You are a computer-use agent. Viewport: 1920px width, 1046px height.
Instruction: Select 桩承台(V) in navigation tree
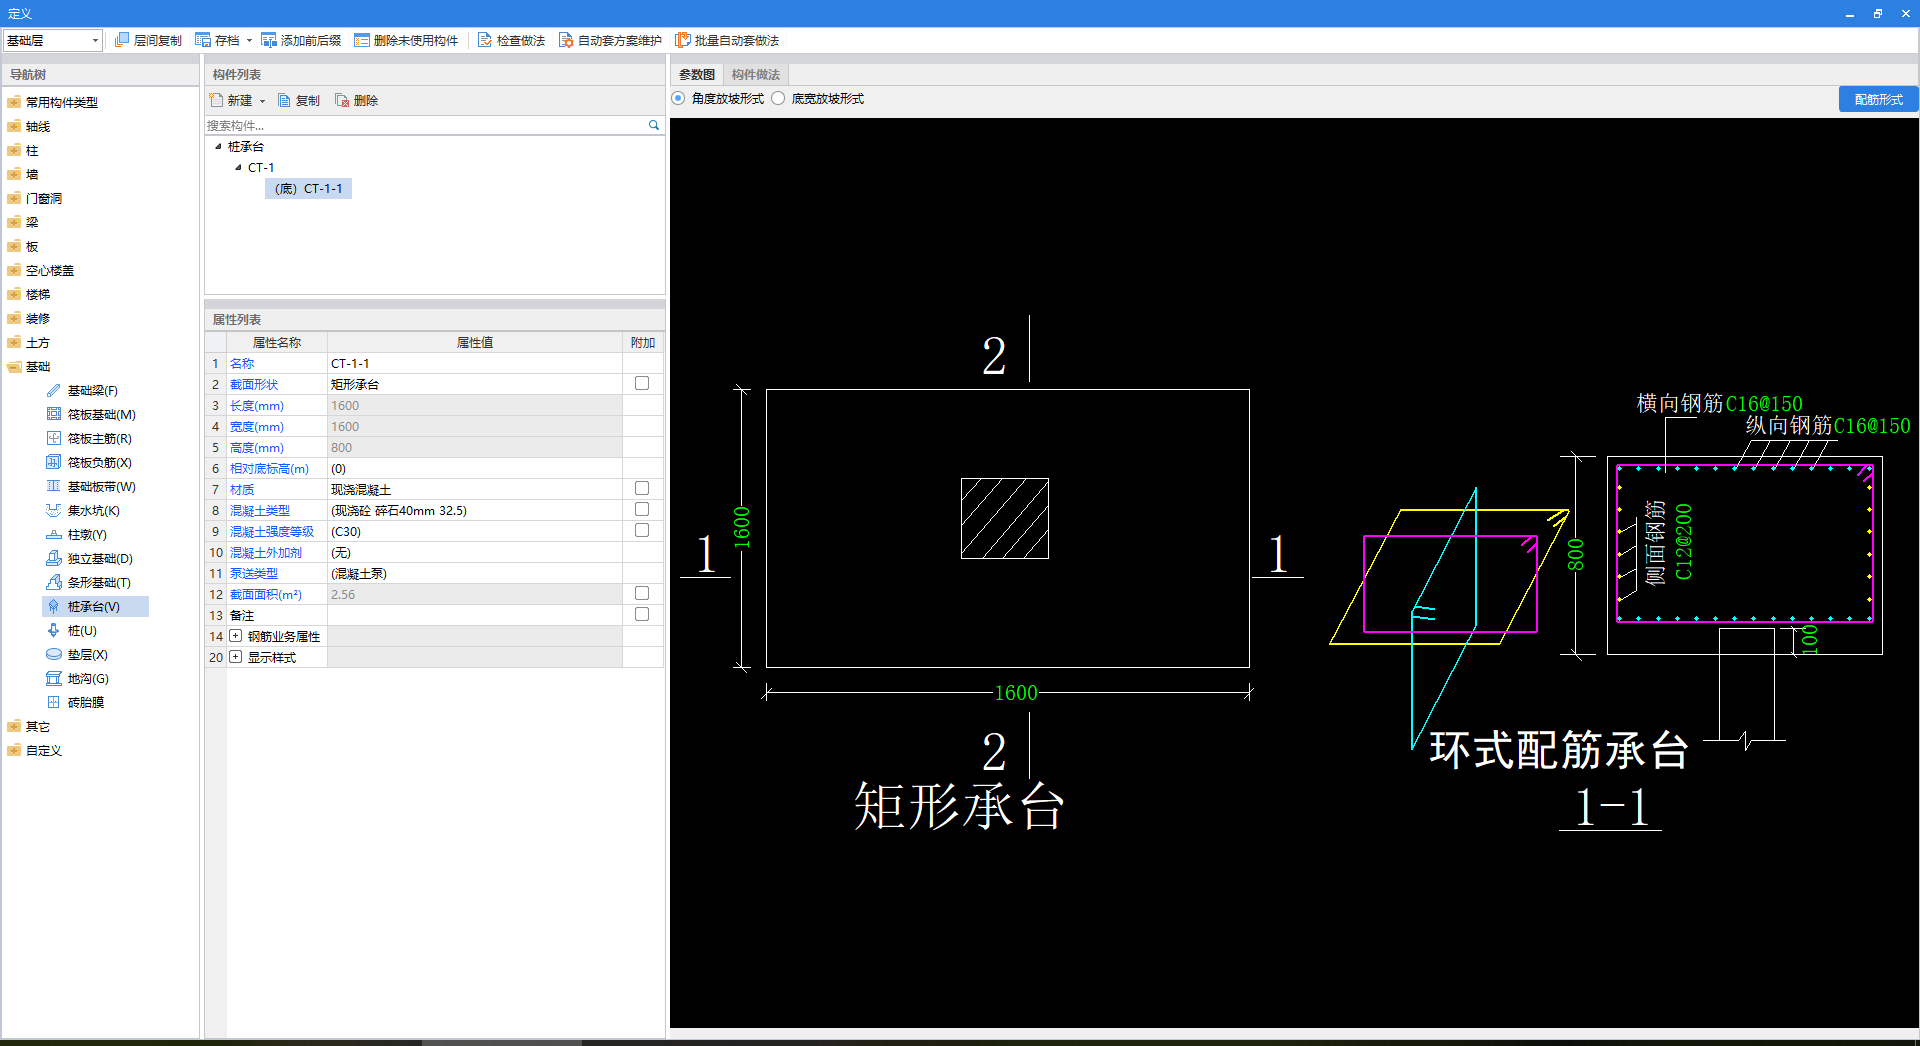(93, 607)
